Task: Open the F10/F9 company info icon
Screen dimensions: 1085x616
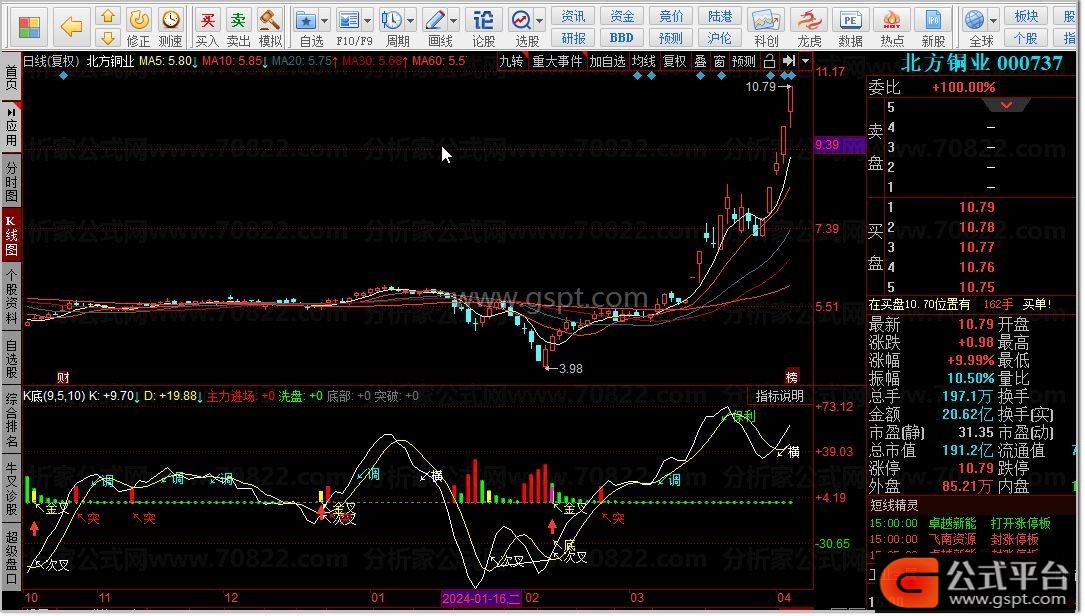Action: pos(349,19)
